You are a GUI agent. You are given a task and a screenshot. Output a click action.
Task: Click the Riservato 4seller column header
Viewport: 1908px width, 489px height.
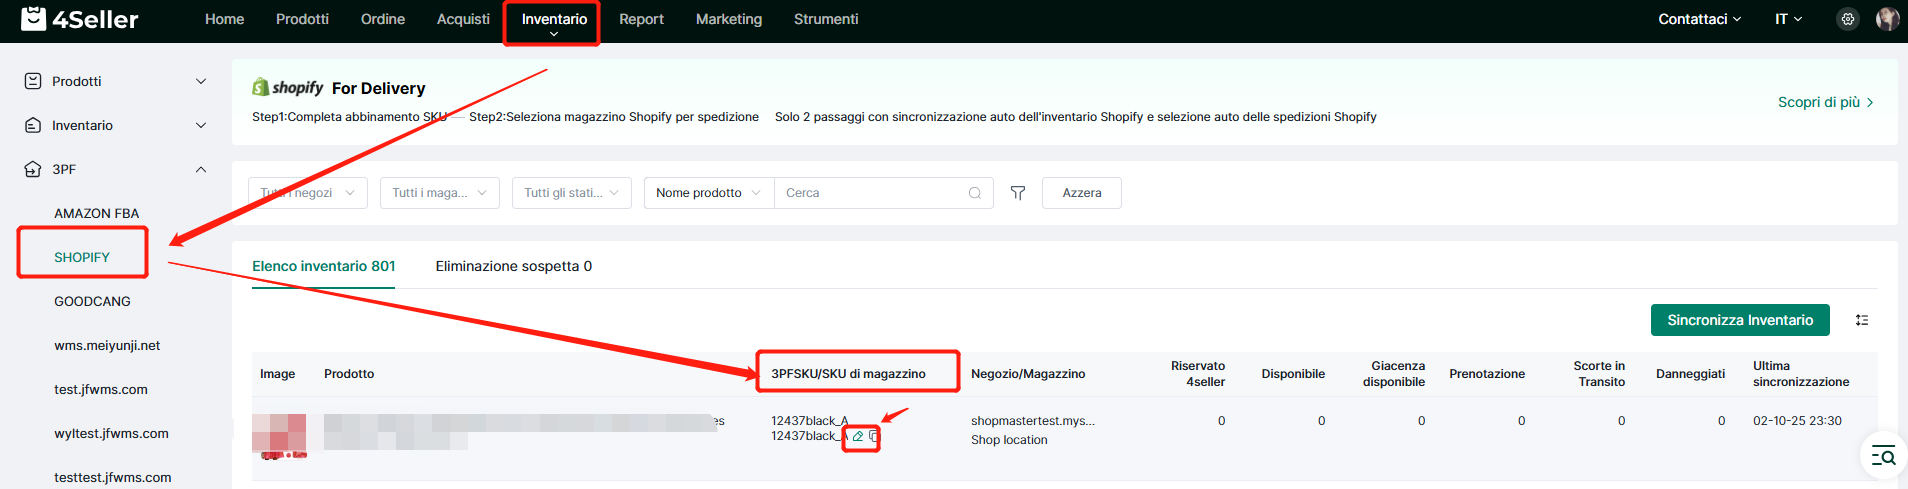coord(1198,373)
